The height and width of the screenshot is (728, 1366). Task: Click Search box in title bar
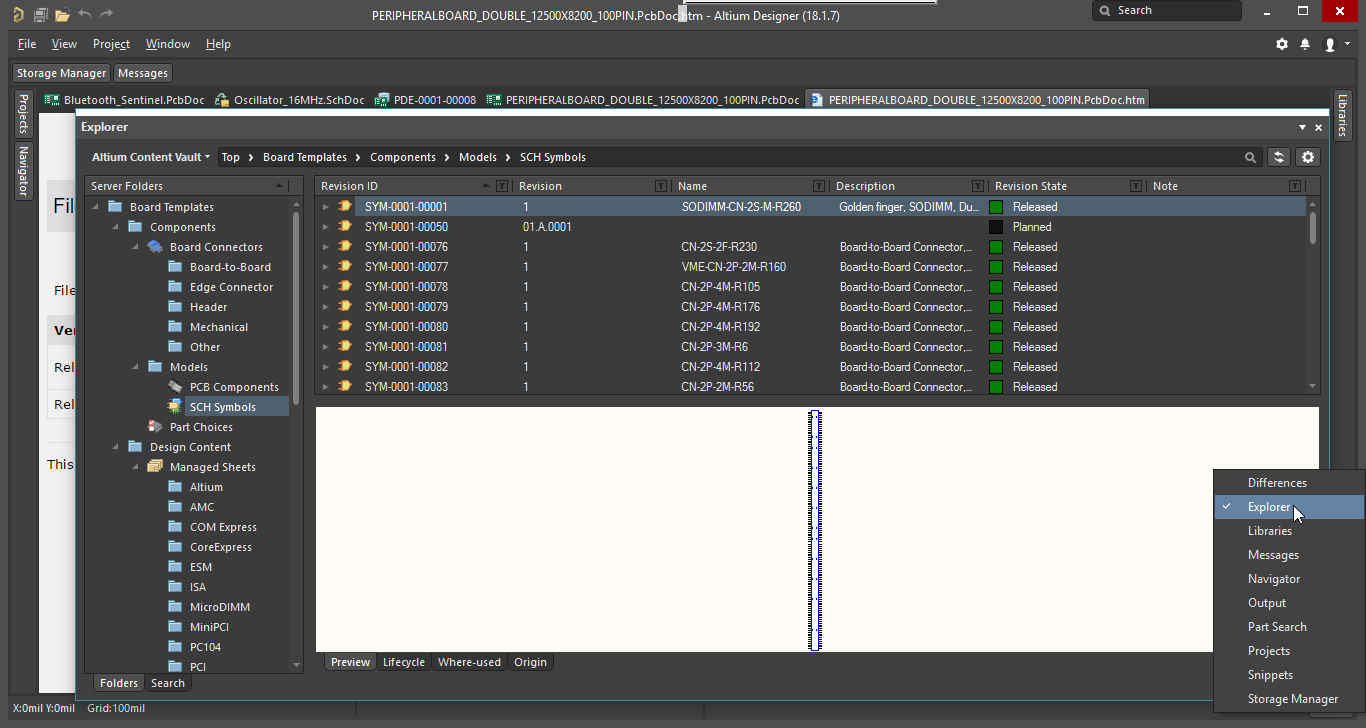[1167, 10]
